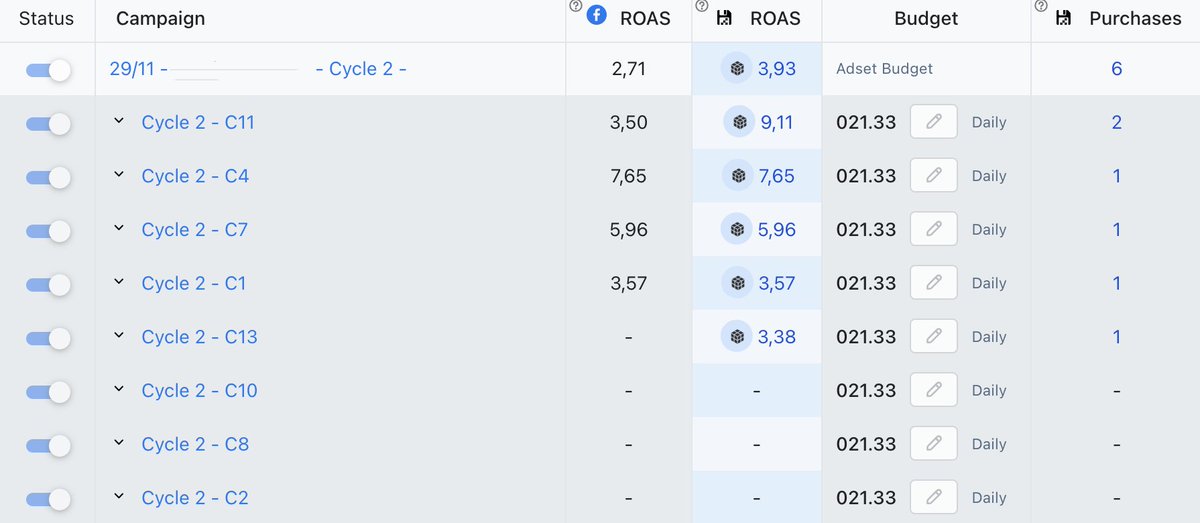Click the 3,38 ROAS value for C13

(776, 337)
